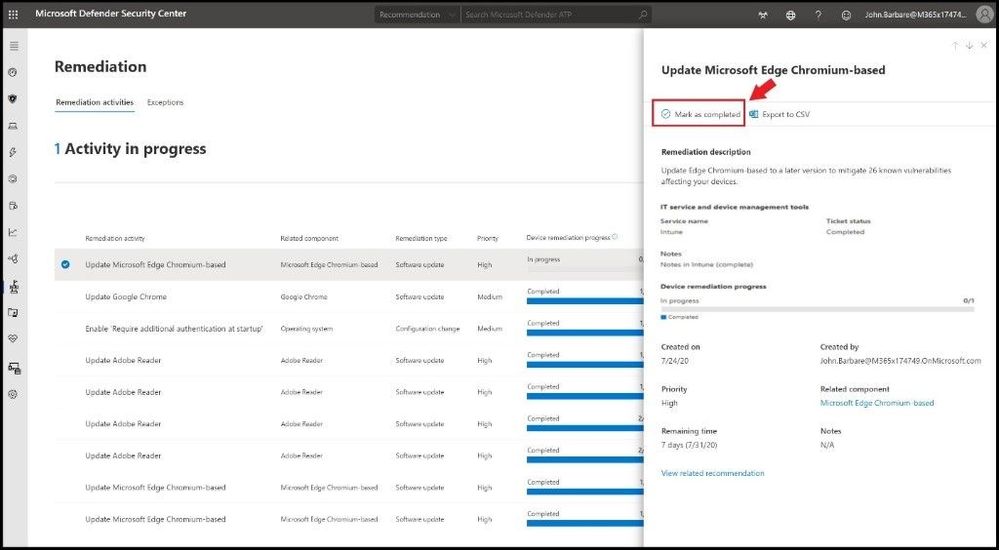This screenshot has width=999, height=550.
Task: Click the 7/24/20 created on date
Action: (675, 361)
